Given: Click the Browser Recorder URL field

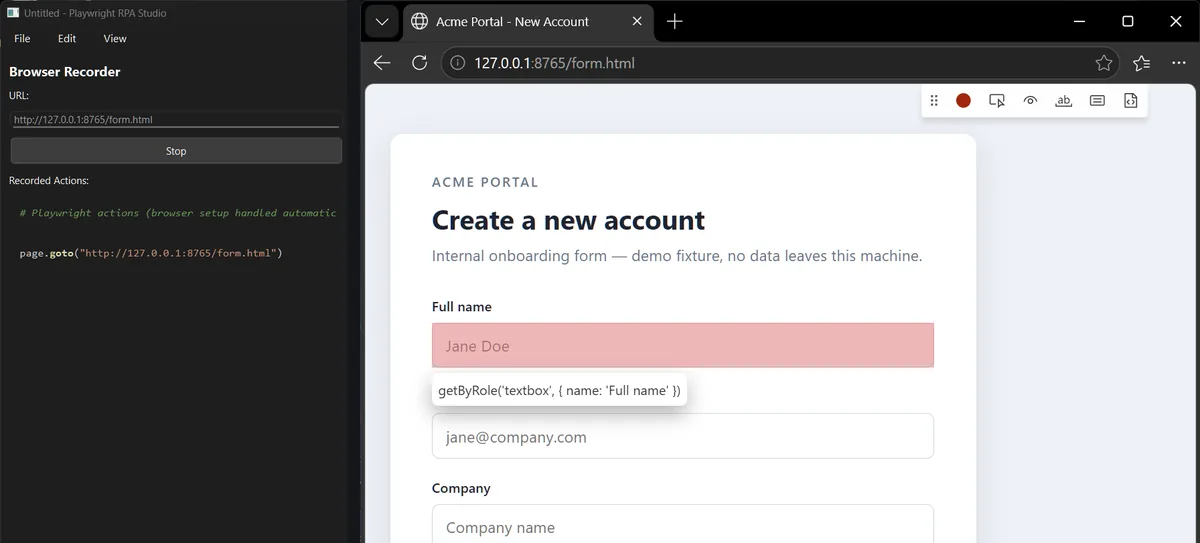Looking at the screenshot, I should point(176,119).
